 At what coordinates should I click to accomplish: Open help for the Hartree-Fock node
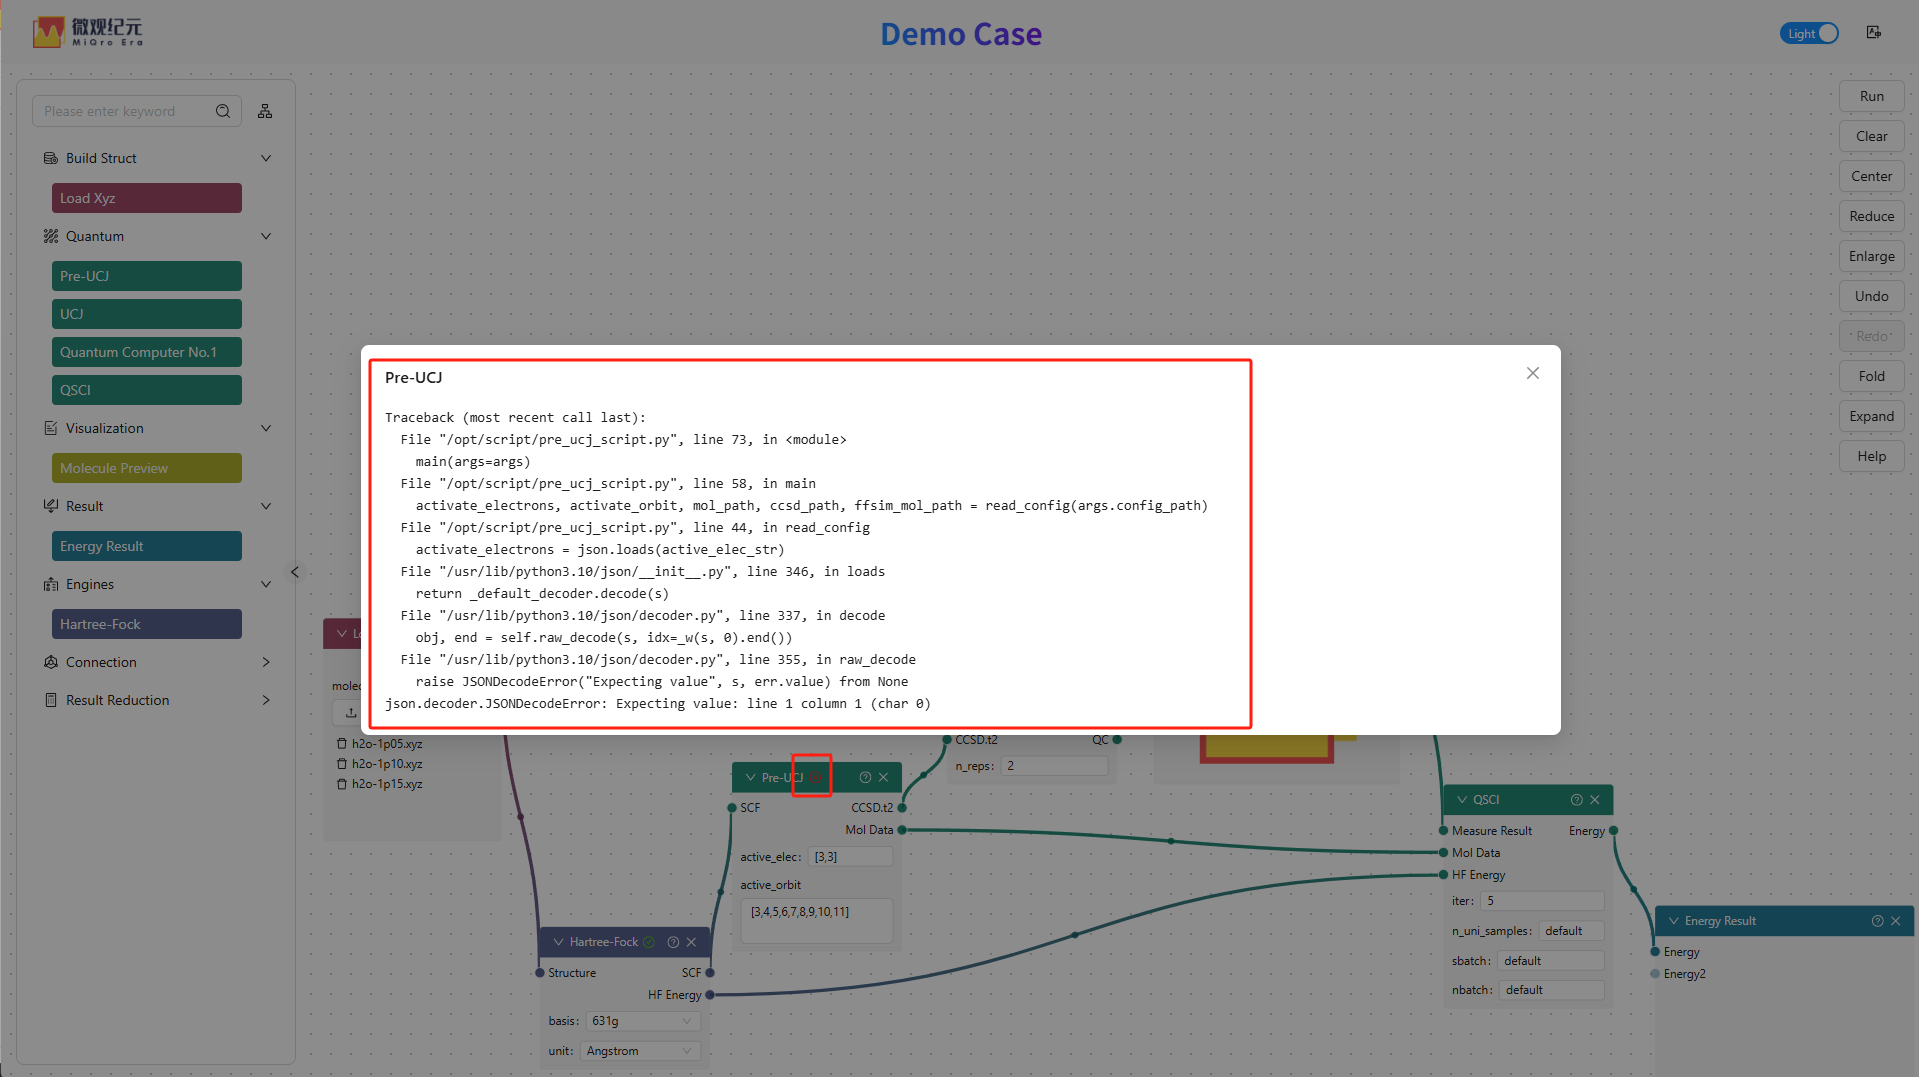[x=673, y=942]
